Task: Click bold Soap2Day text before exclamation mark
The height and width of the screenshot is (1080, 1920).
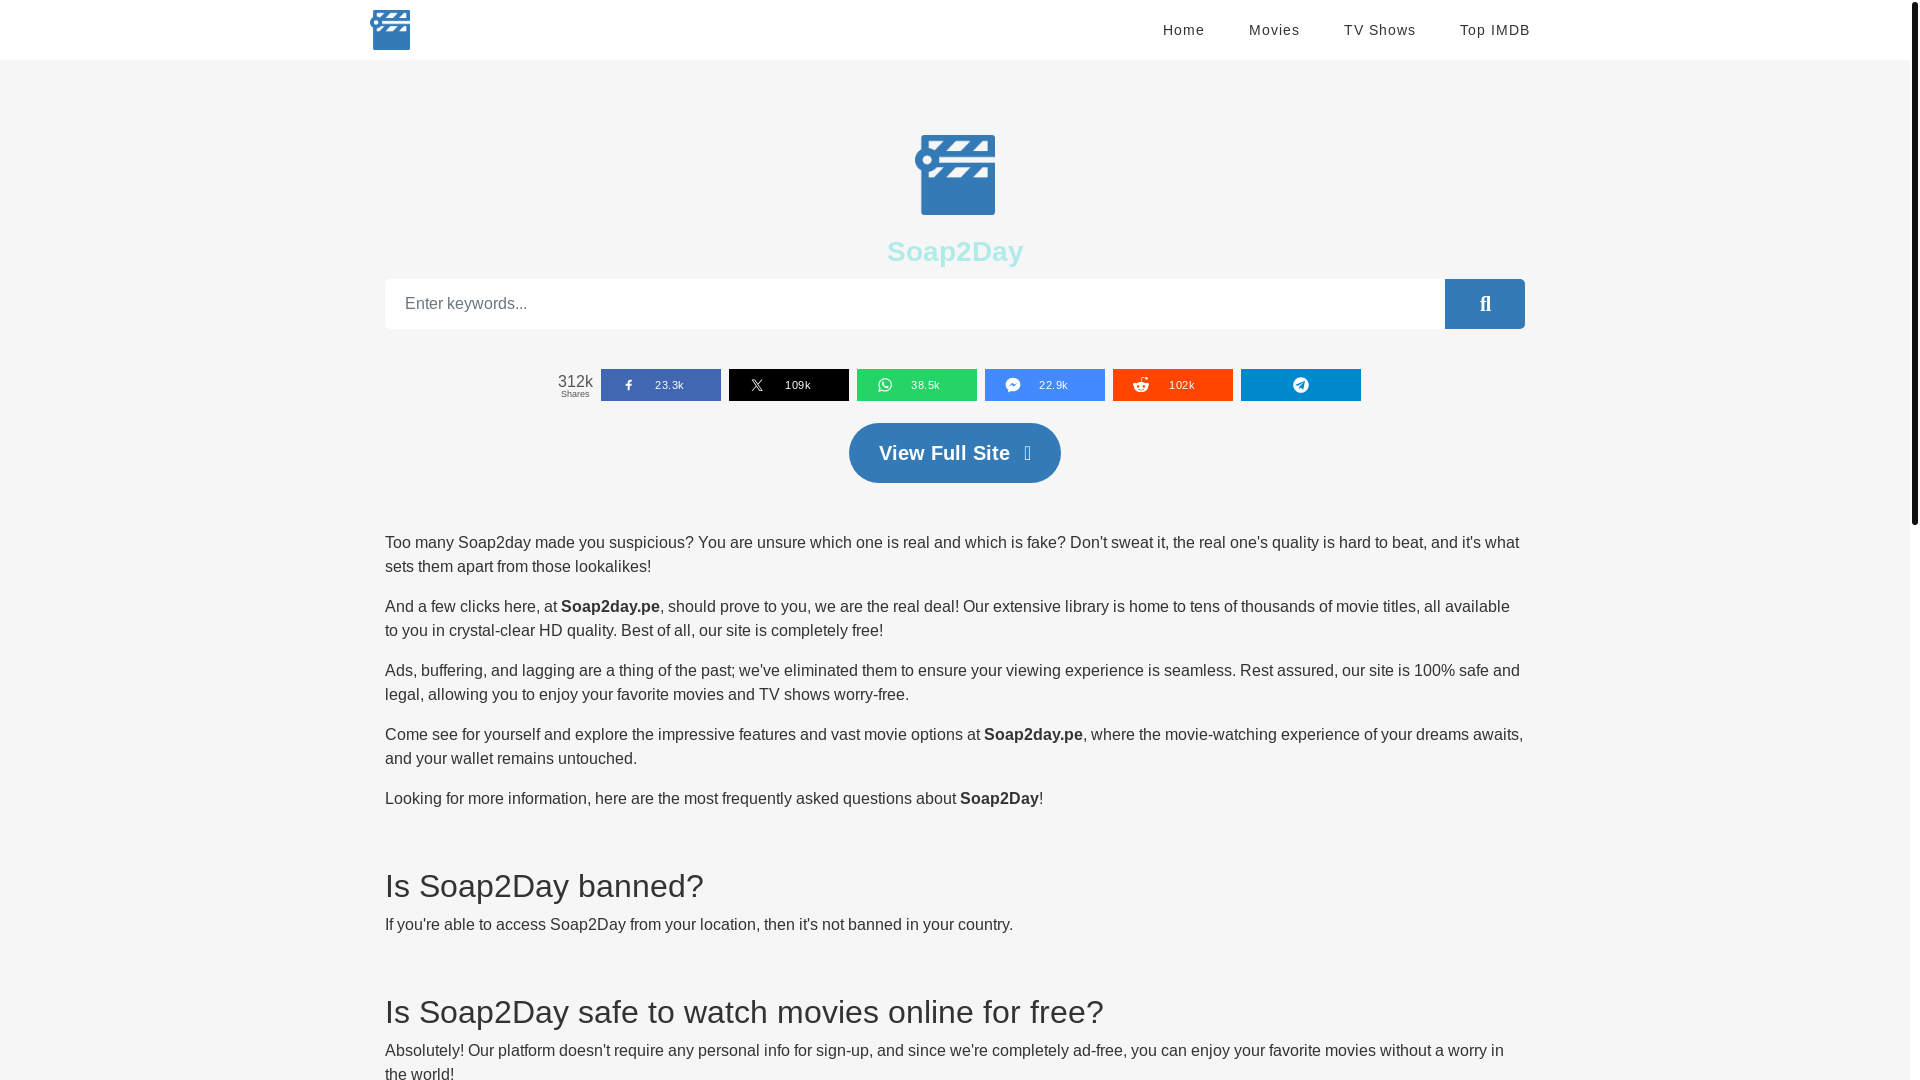Action: (999, 799)
